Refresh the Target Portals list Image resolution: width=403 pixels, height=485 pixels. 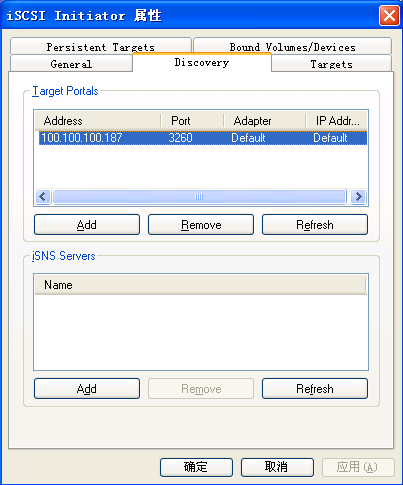point(315,225)
